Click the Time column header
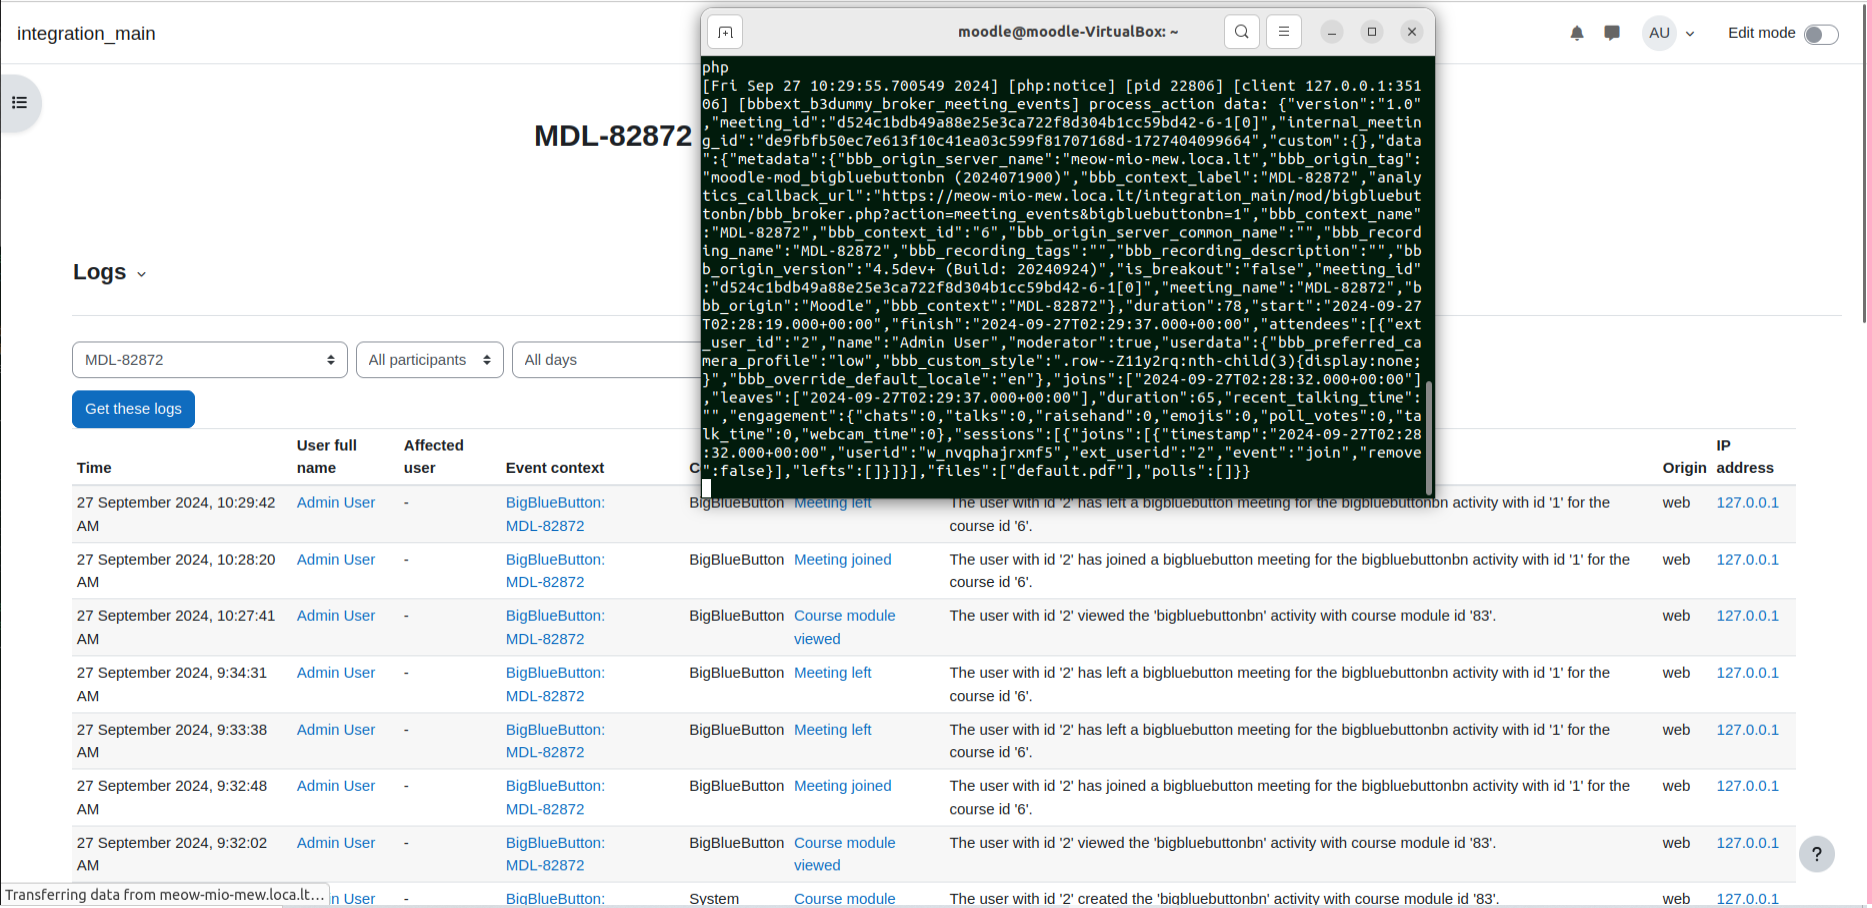The height and width of the screenshot is (908, 1872). coord(94,468)
